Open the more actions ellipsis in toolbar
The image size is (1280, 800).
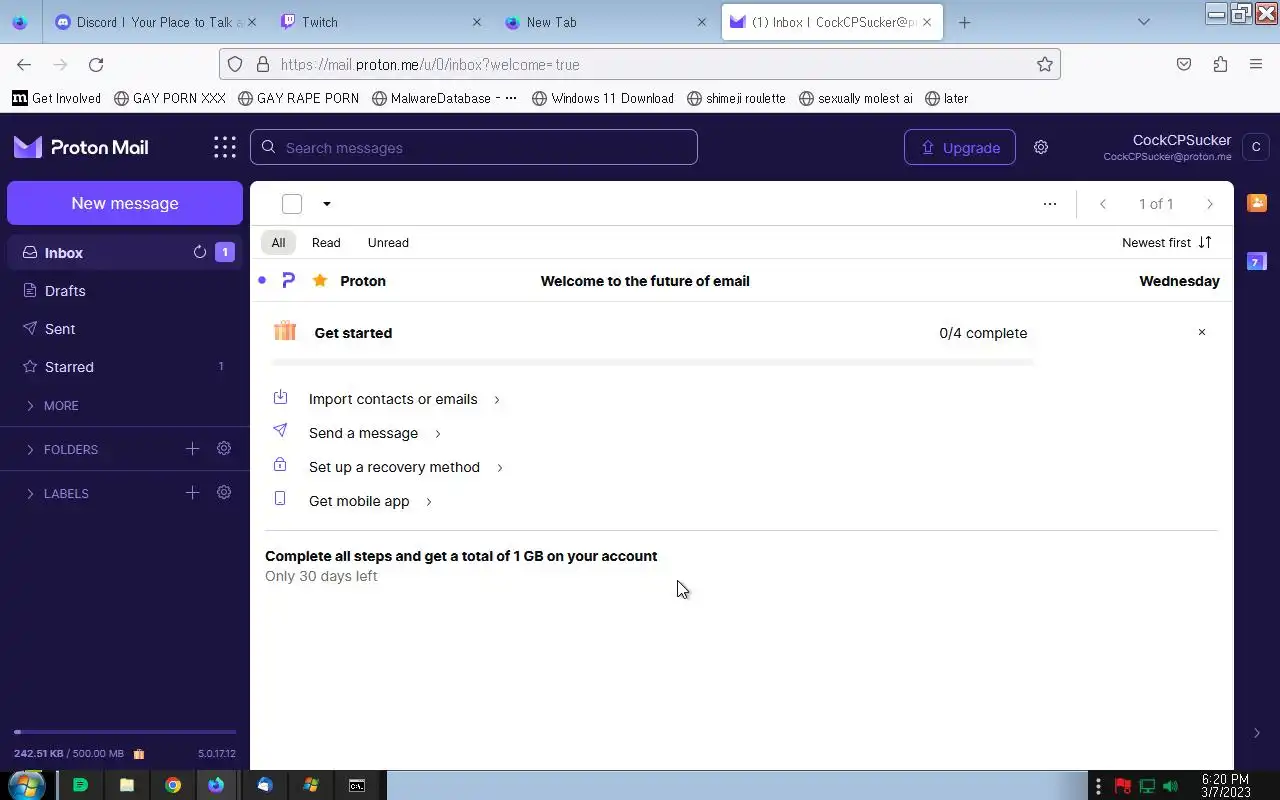click(x=1050, y=204)
